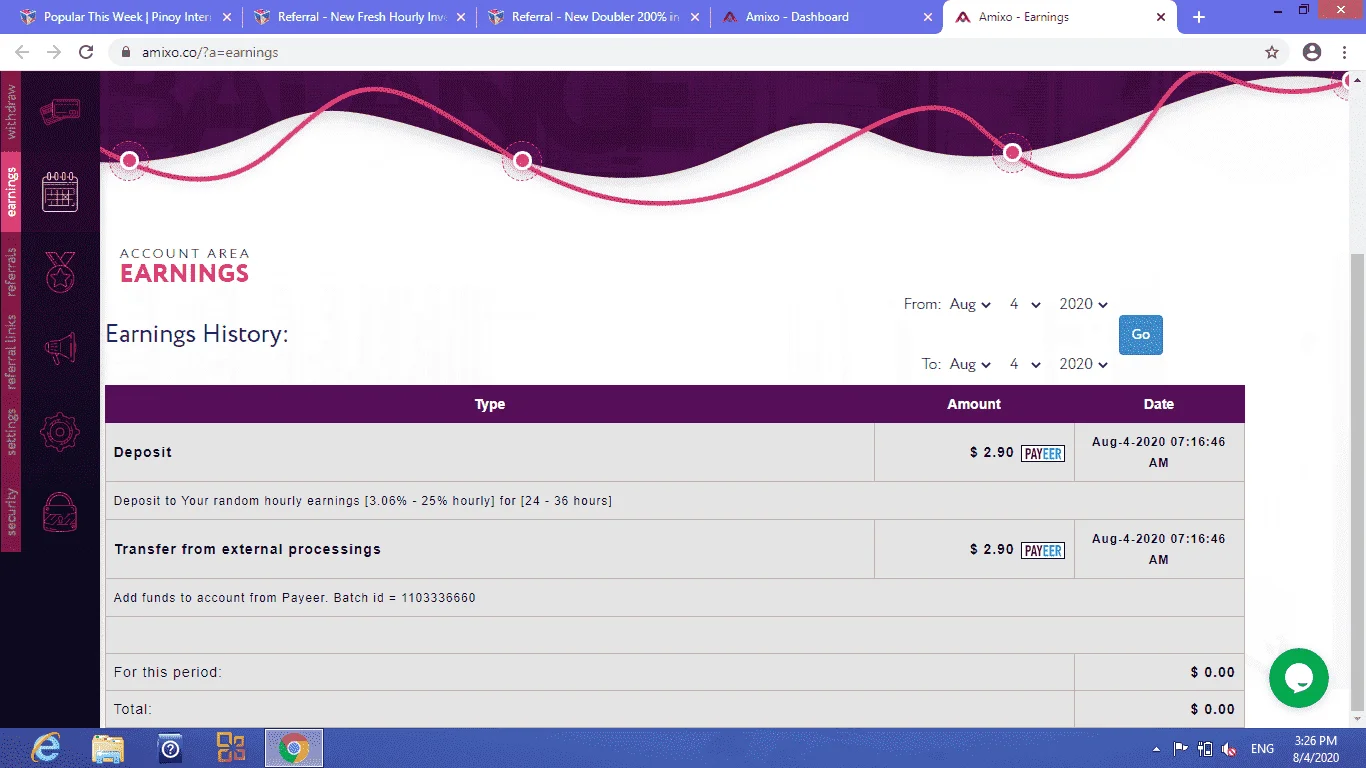Switch to New Fresh Hourly Referral tab
This screenshot has height=768, width=1366.
click(358, 17)
